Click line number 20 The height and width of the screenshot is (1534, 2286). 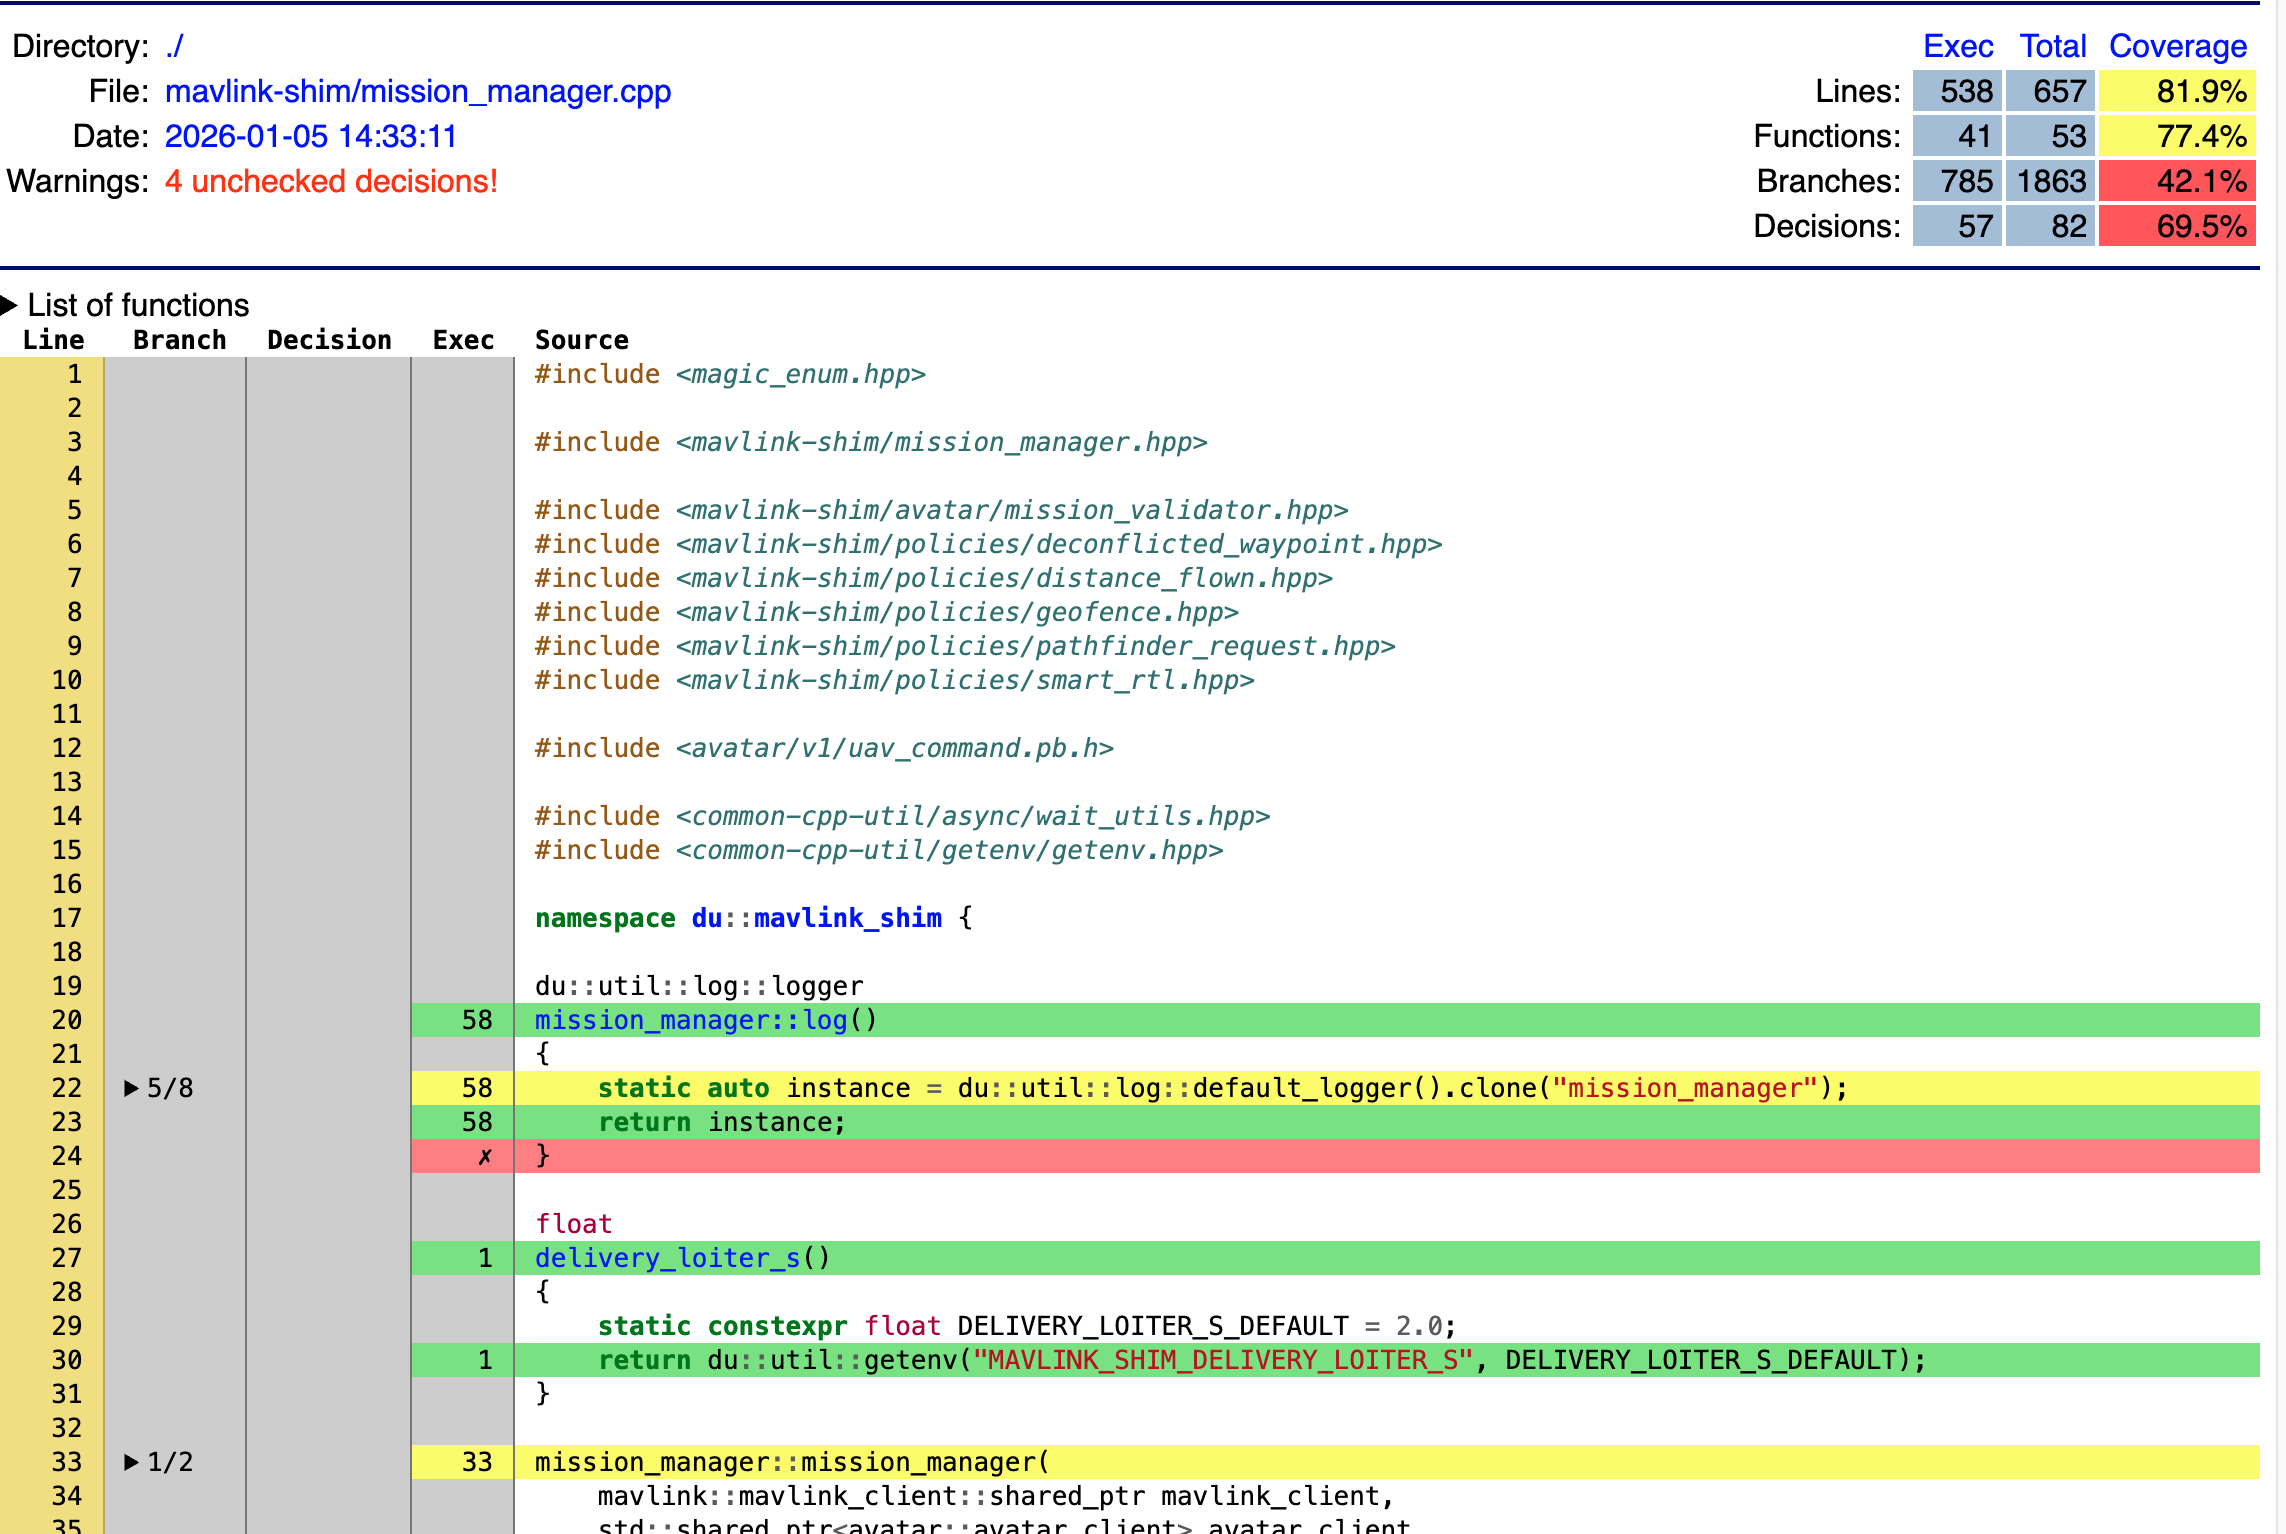[x=67, y=1020]
